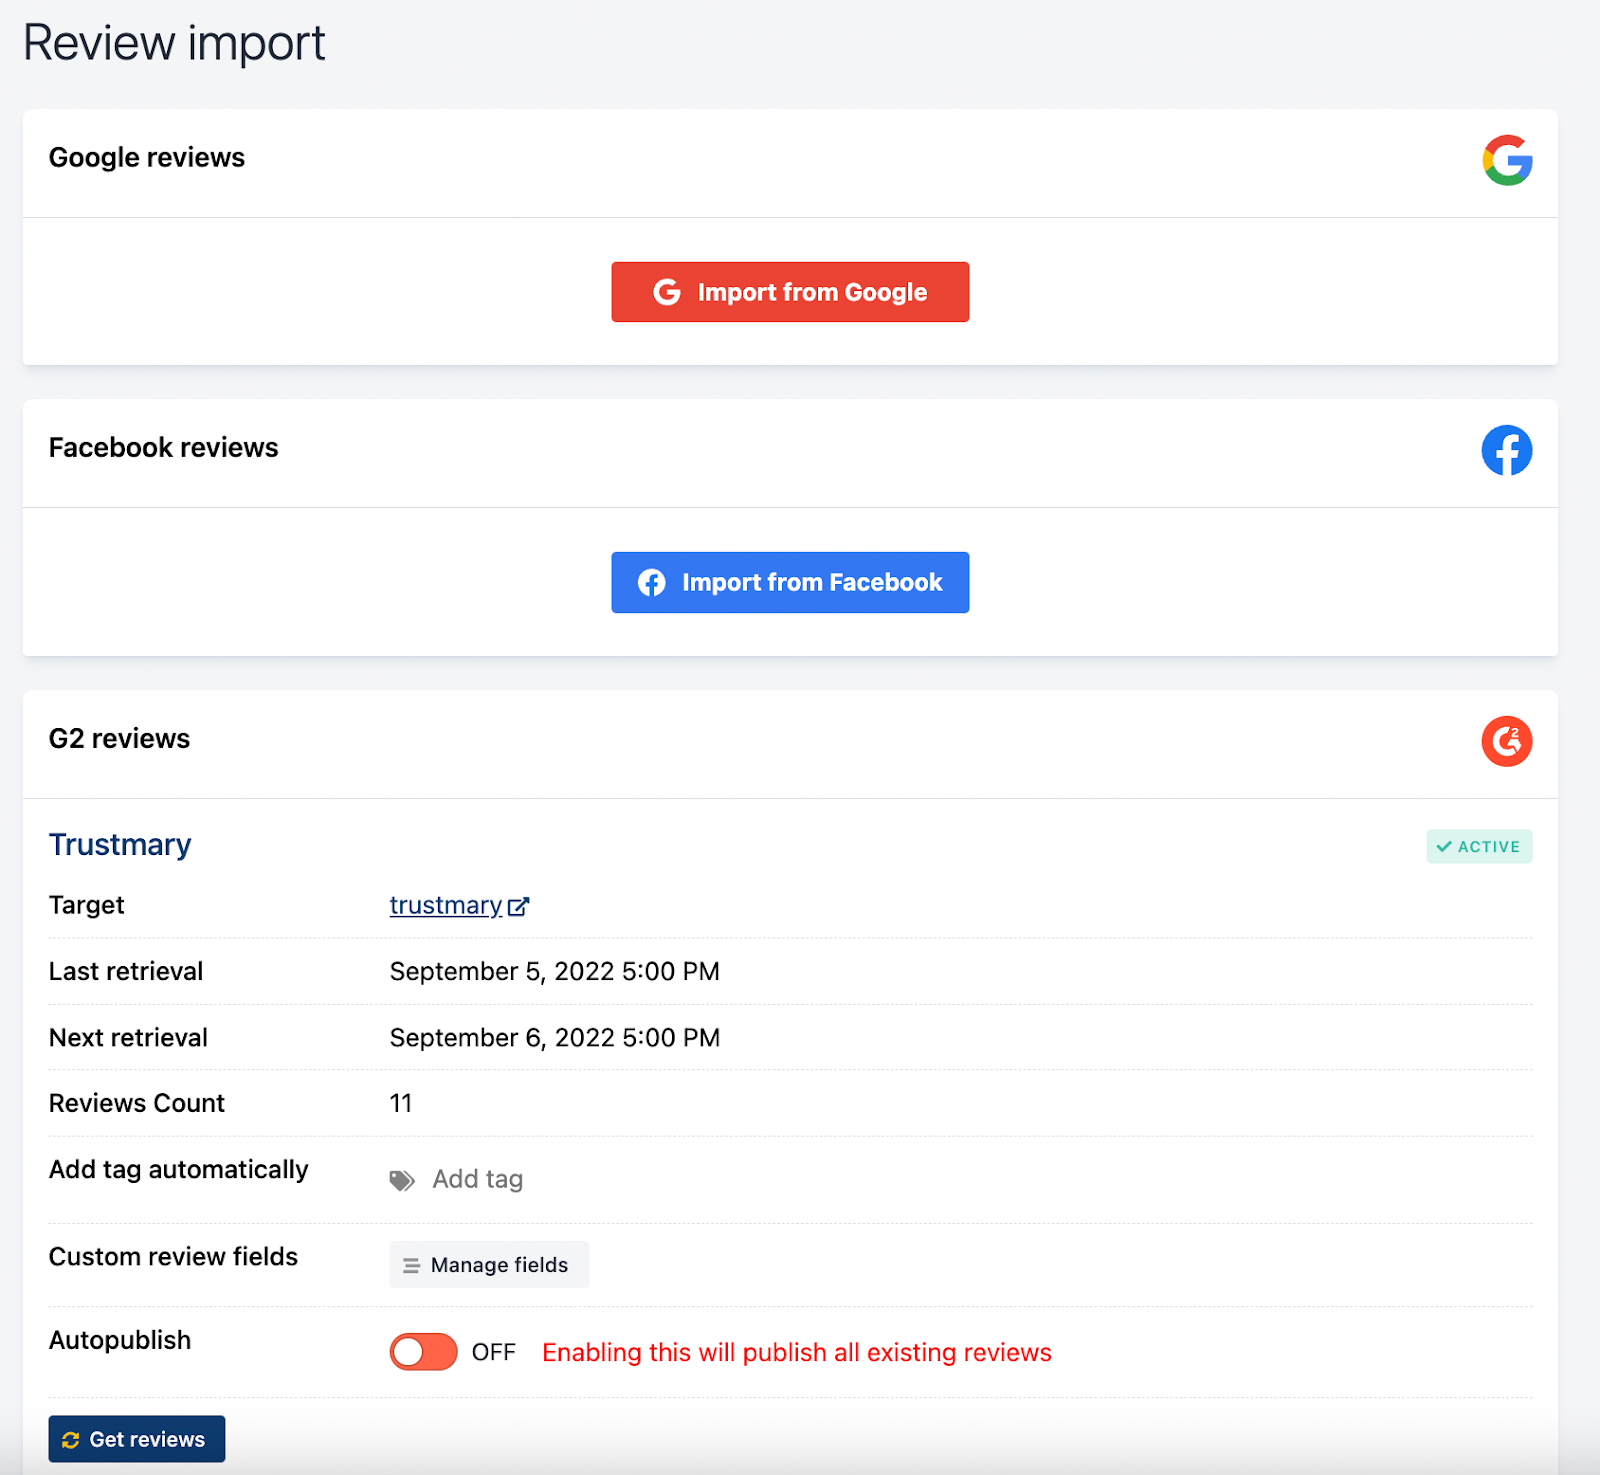This screenshot has height=1475, width=1600.
Task: Click the Target row label
Action: pos(87,905)
